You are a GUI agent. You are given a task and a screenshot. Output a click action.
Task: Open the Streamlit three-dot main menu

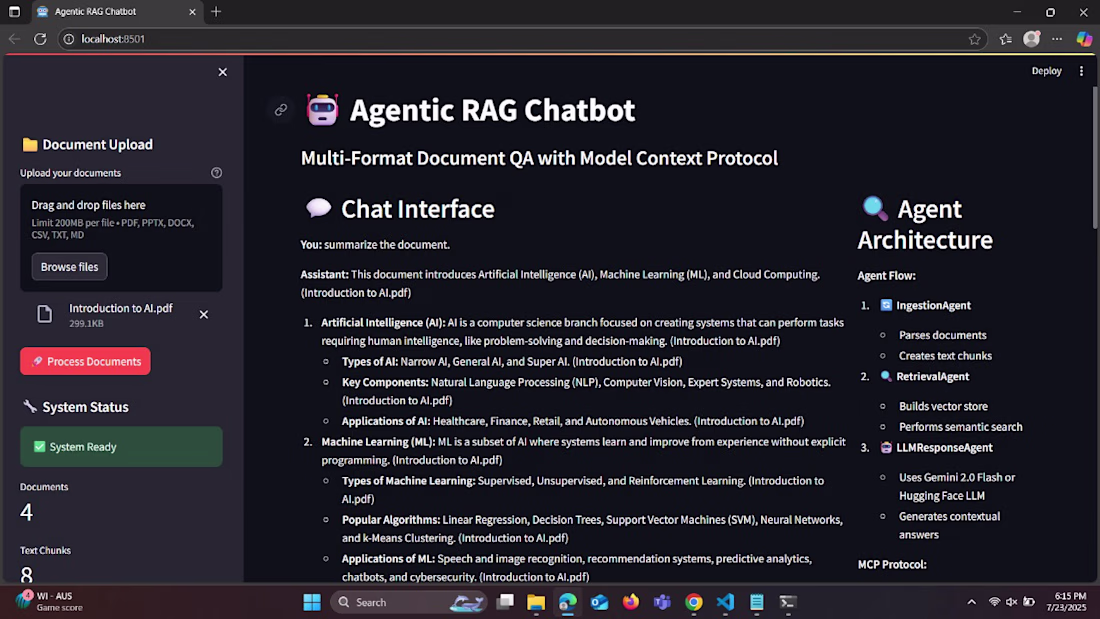coord(1081,71)
